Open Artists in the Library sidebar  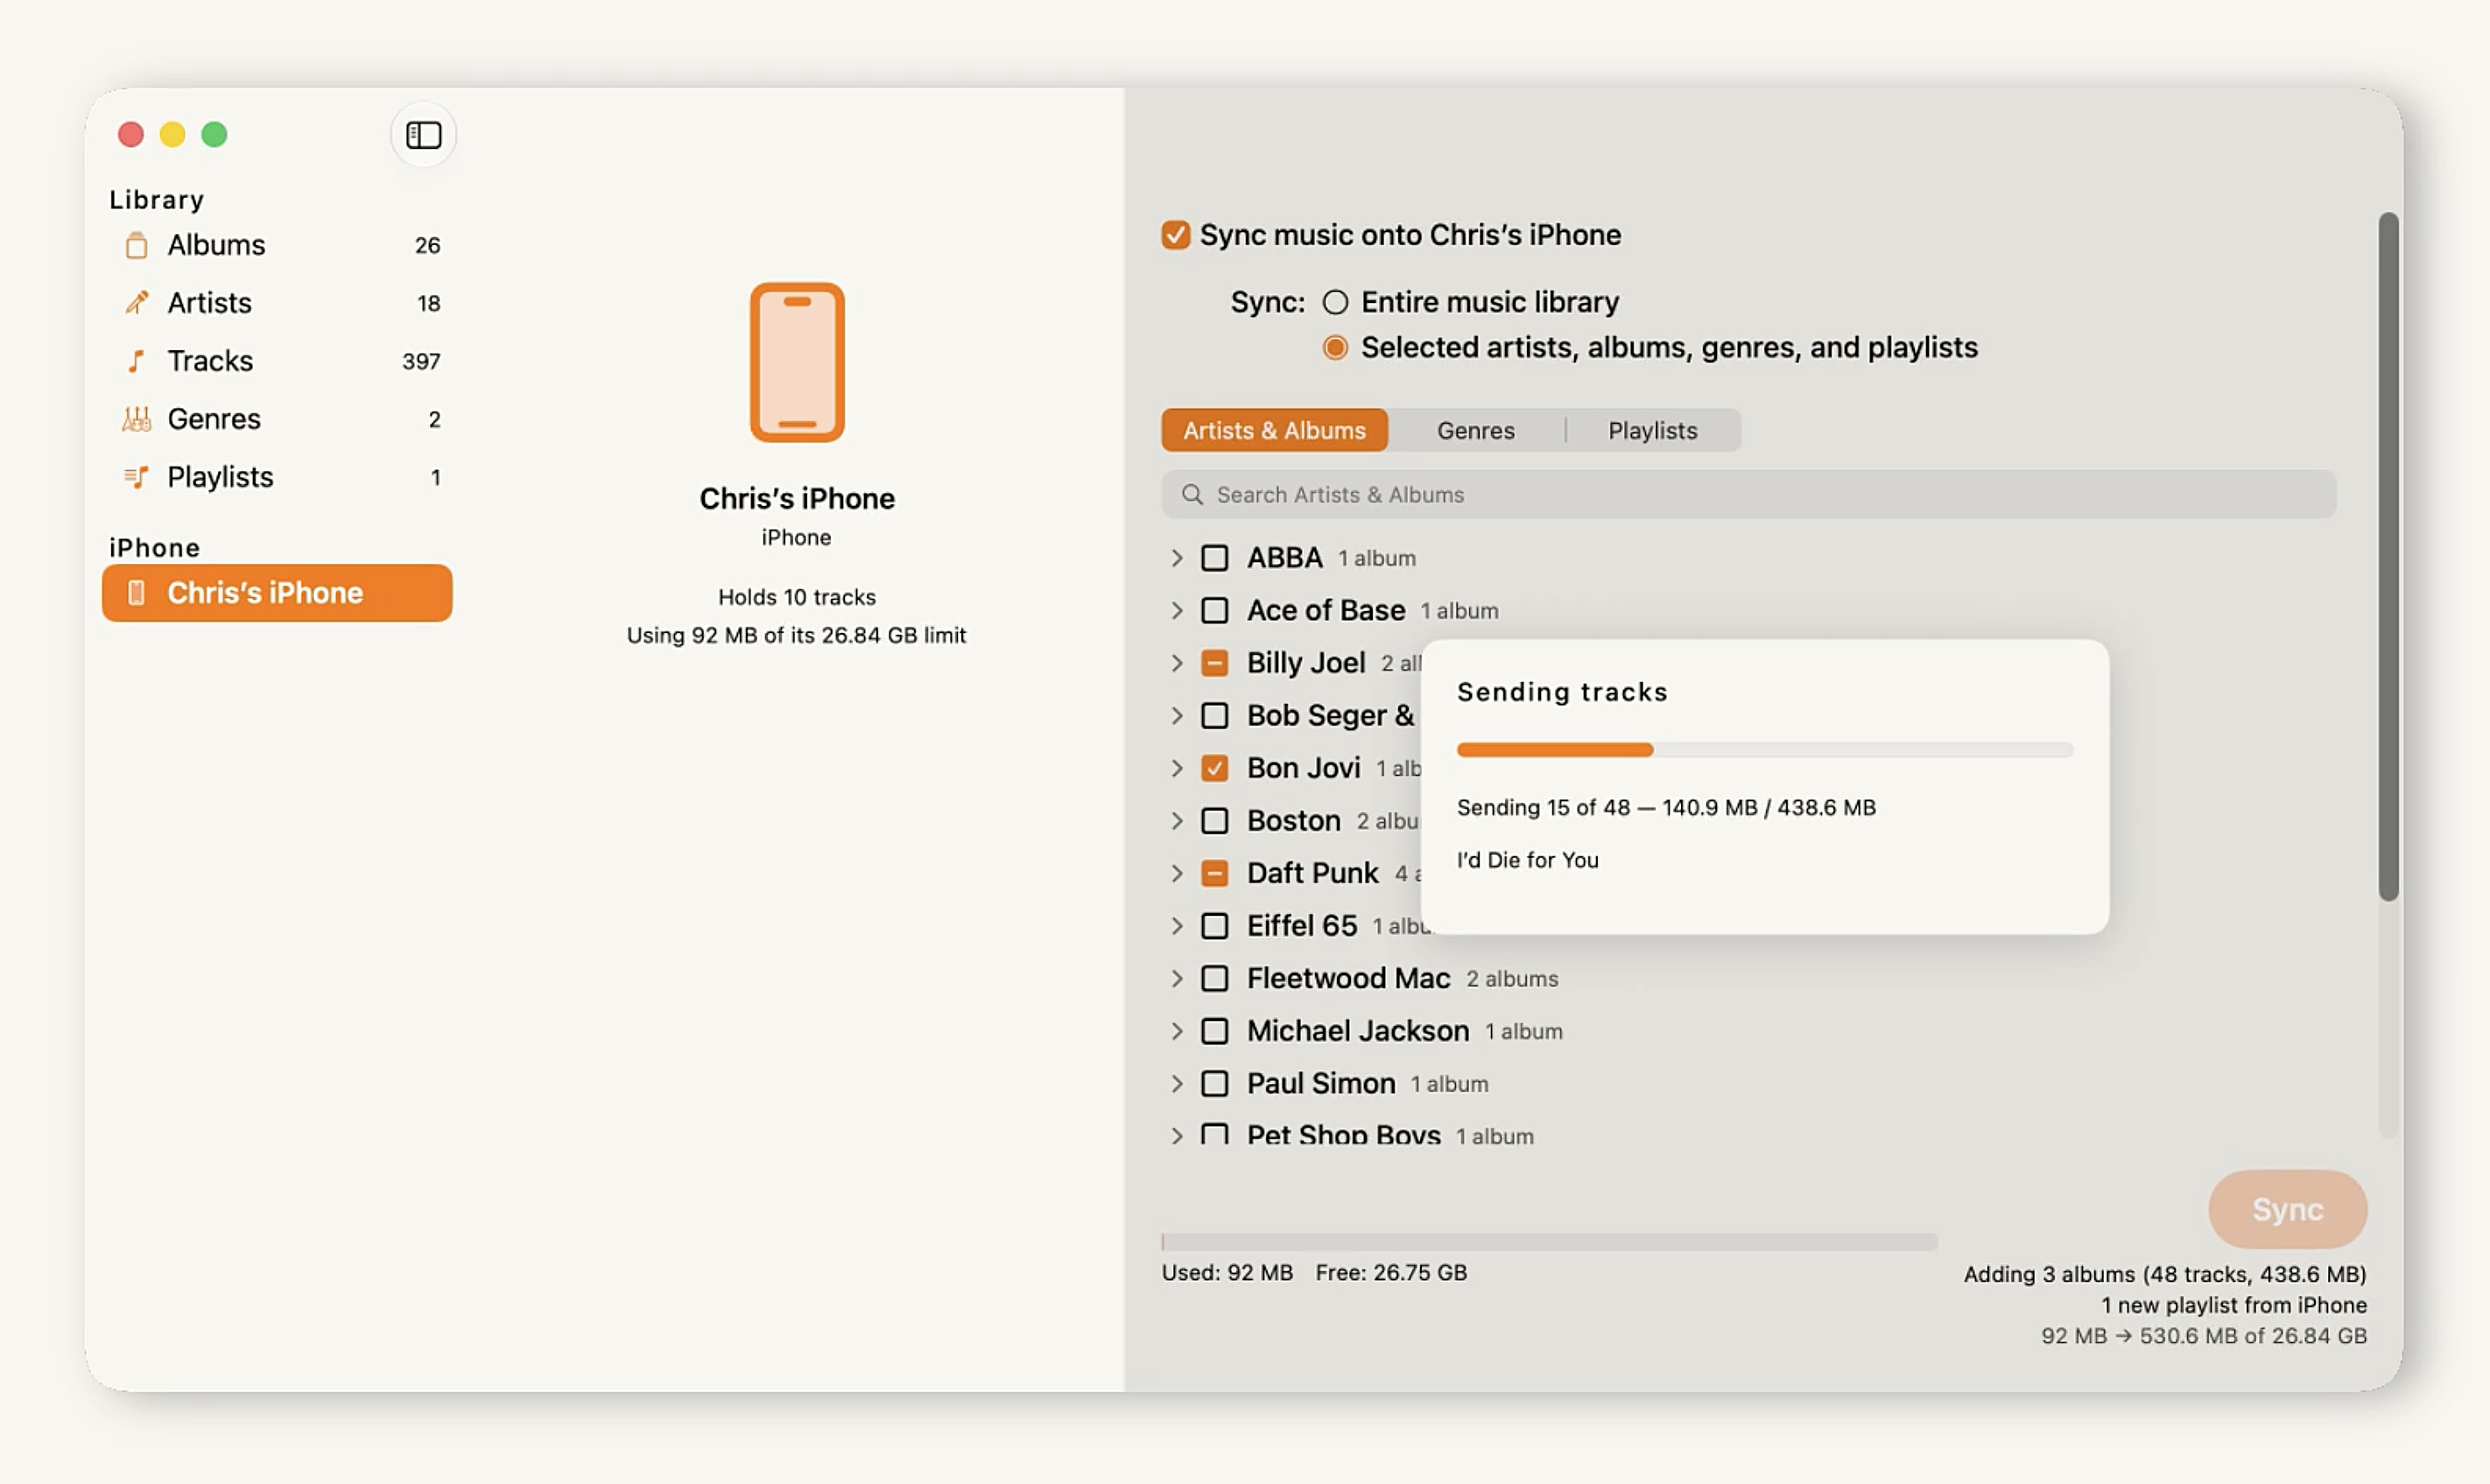(278, 303)
